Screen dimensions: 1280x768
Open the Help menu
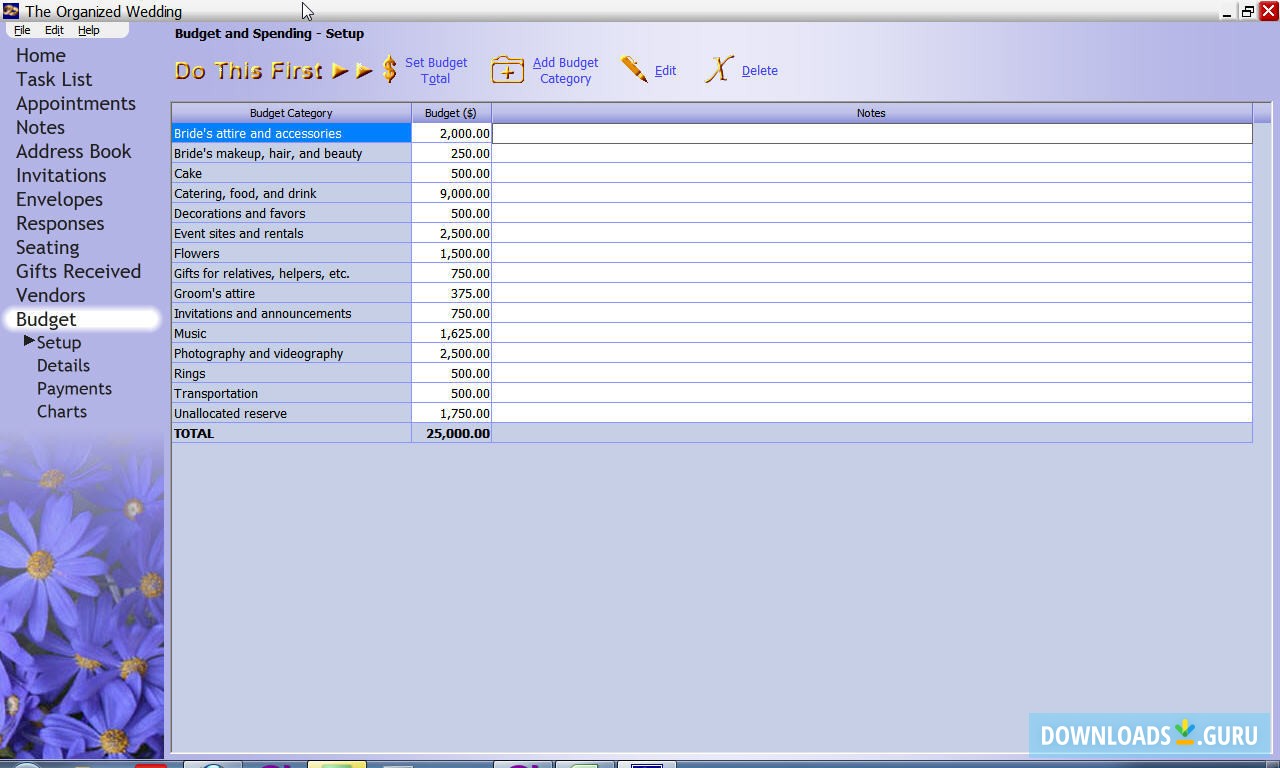[89, 30]
